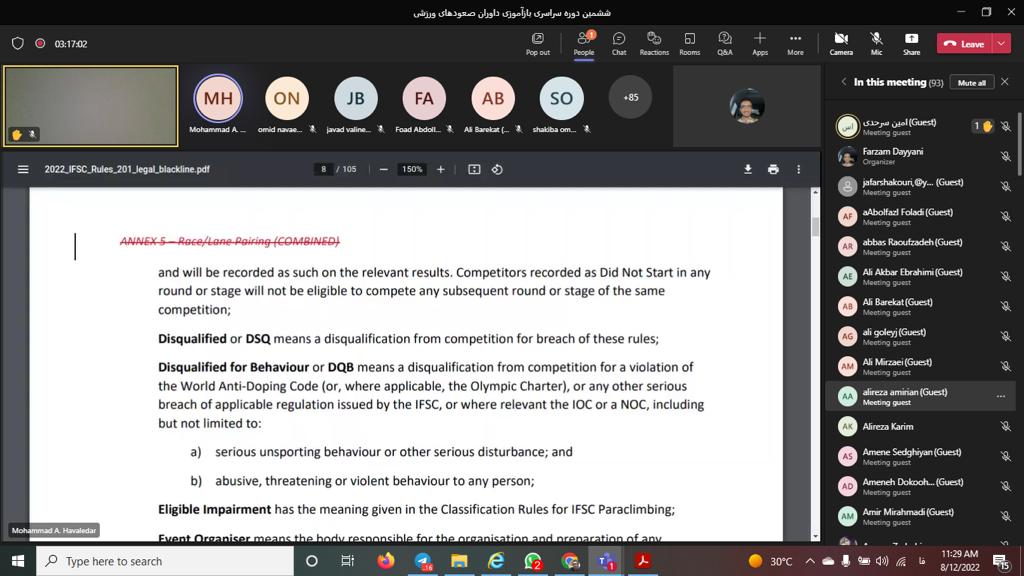Unmute the Mic

coord(876,43)
